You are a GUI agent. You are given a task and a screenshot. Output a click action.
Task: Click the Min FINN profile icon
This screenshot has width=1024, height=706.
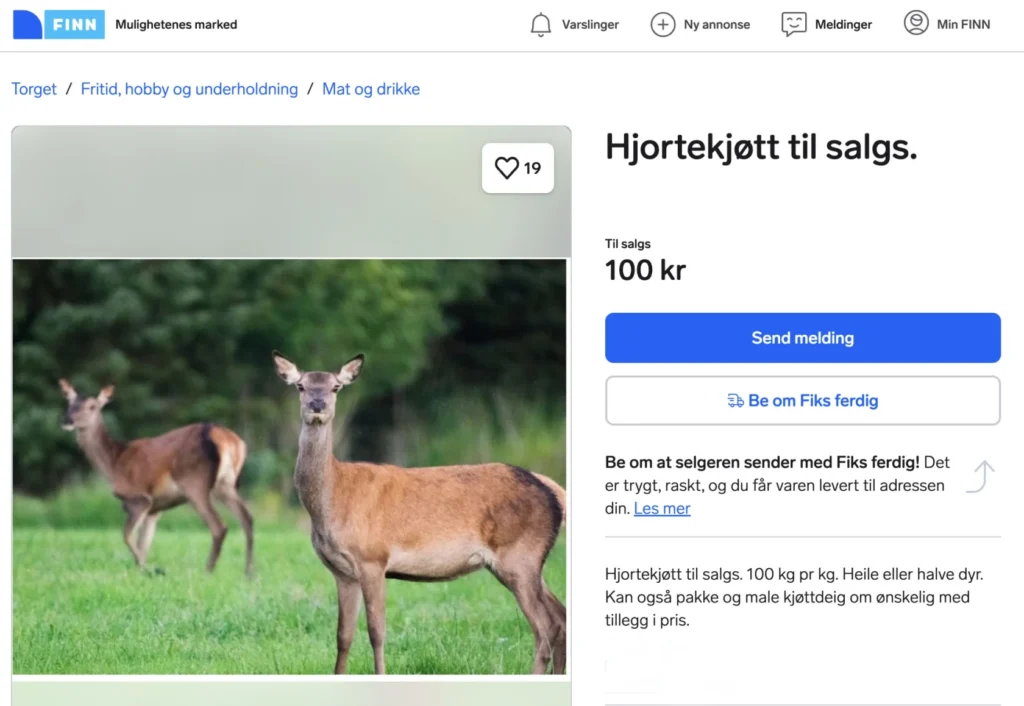click(916, 23)
